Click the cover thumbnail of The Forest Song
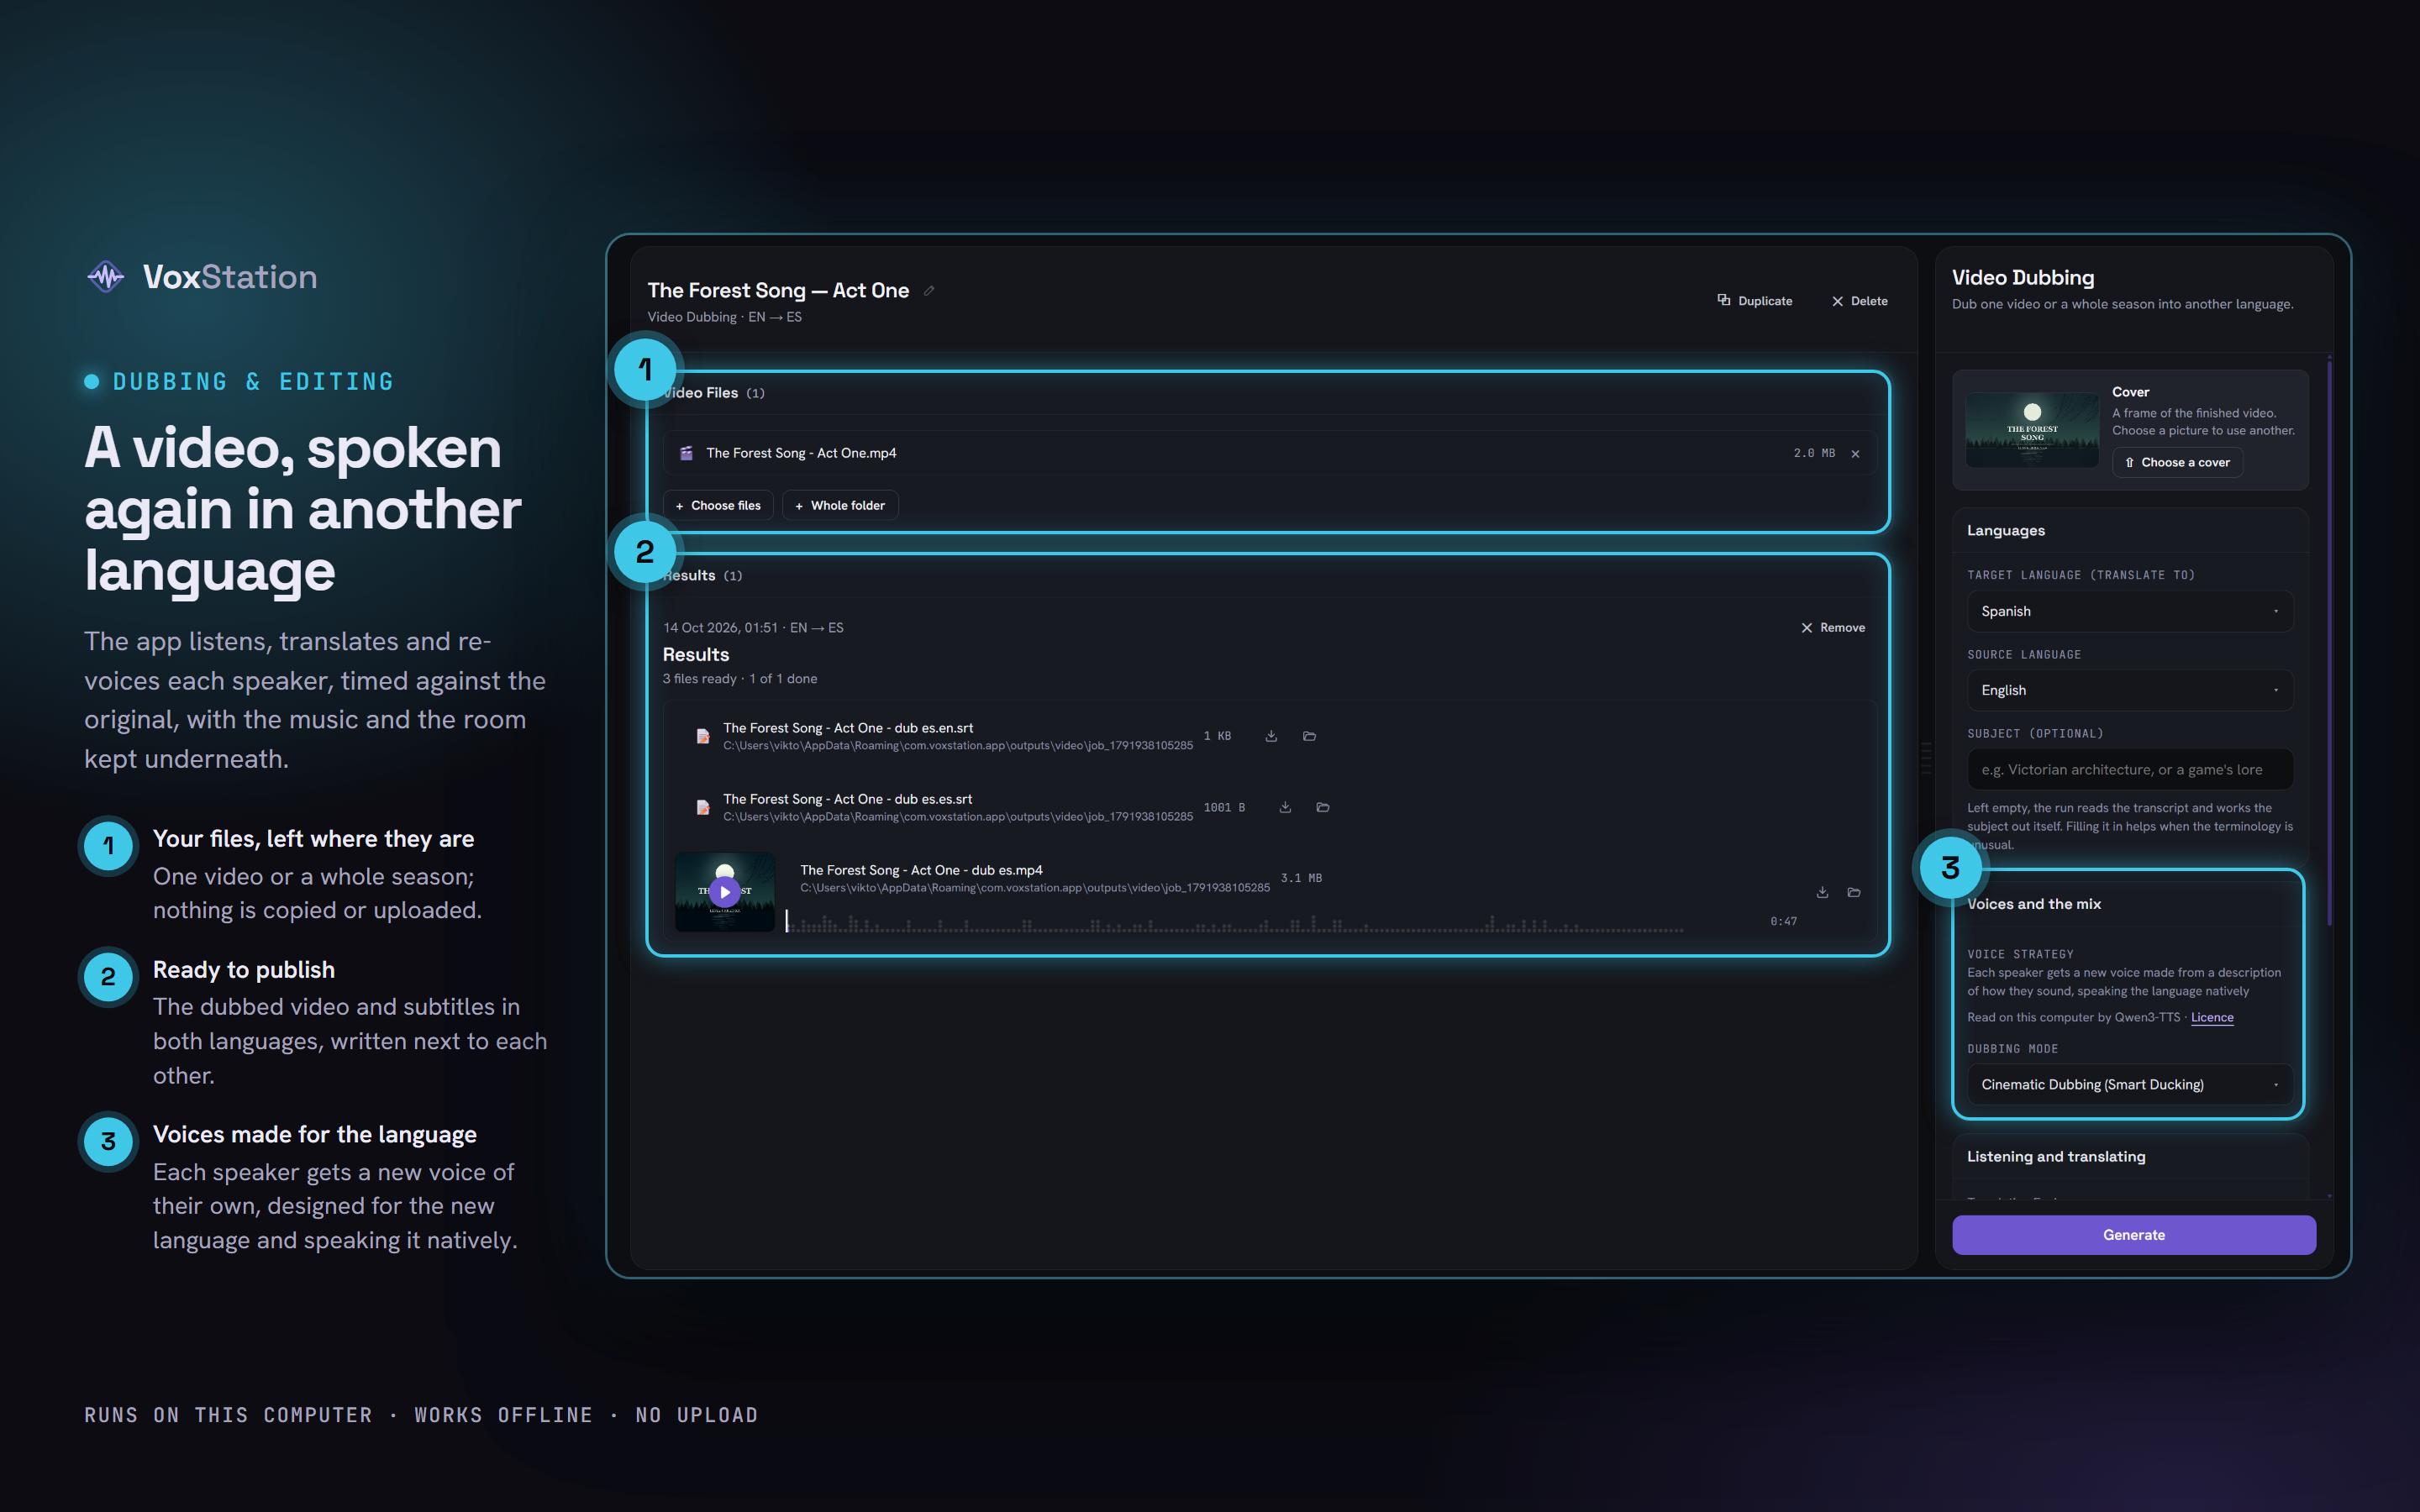The image size is (2420, 1512). (x=2032, y=429)
